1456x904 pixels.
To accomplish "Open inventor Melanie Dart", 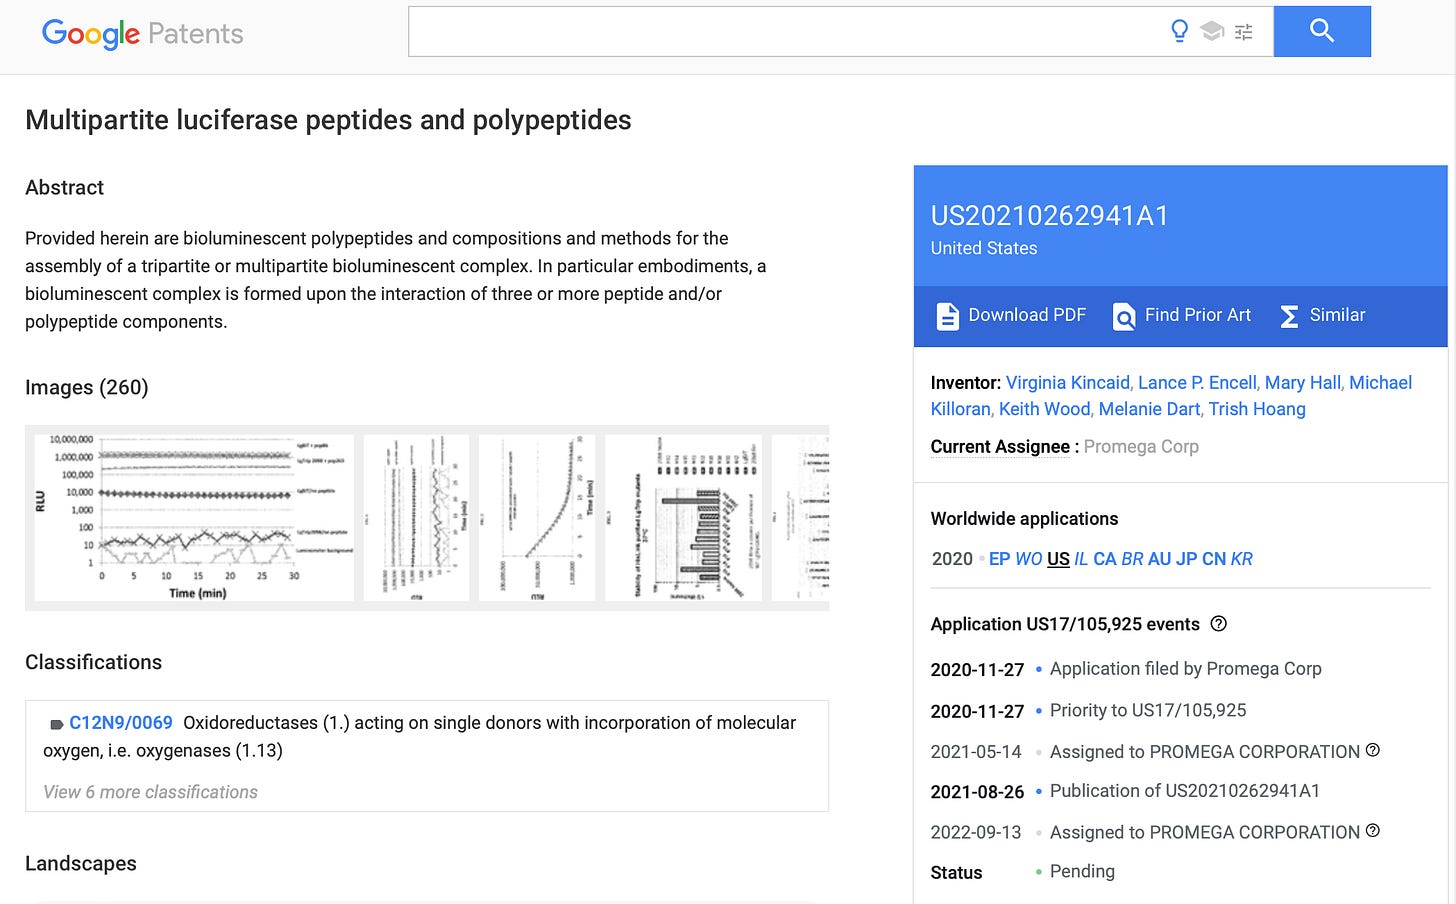I will tap(1149, 409).
